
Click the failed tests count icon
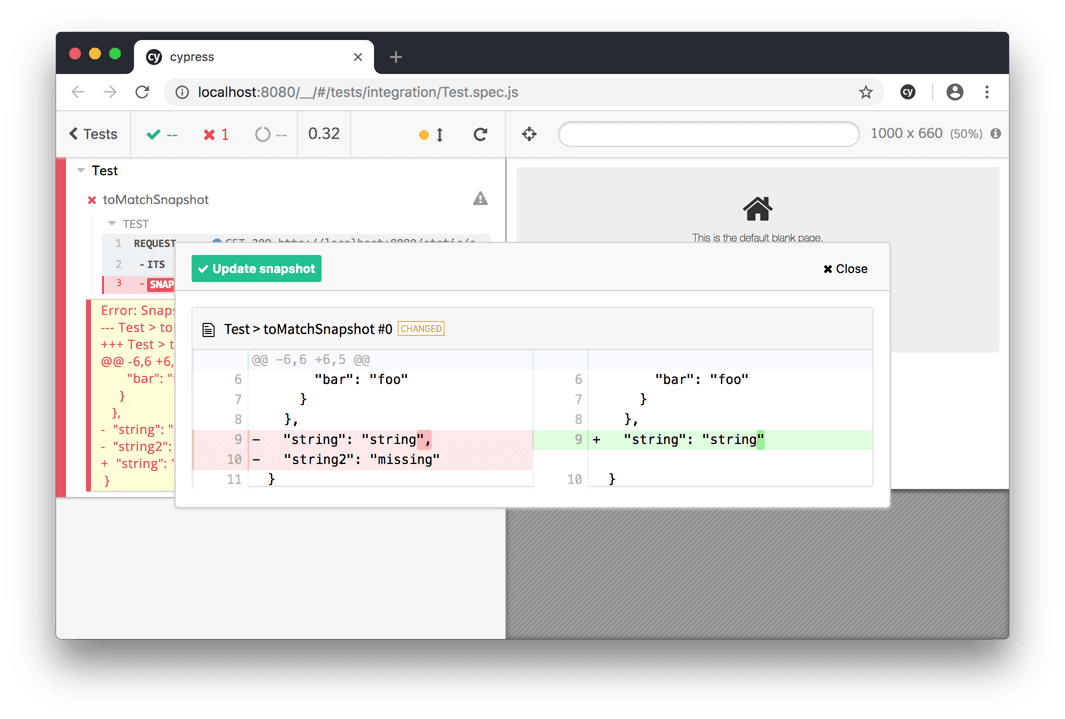click(x=209, y=133)
